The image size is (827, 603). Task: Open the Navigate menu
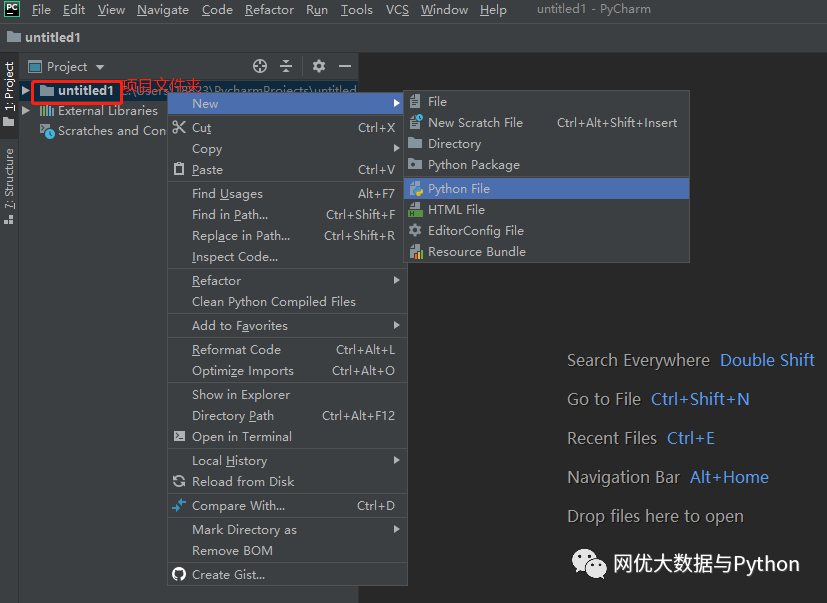tap(163, 9)
